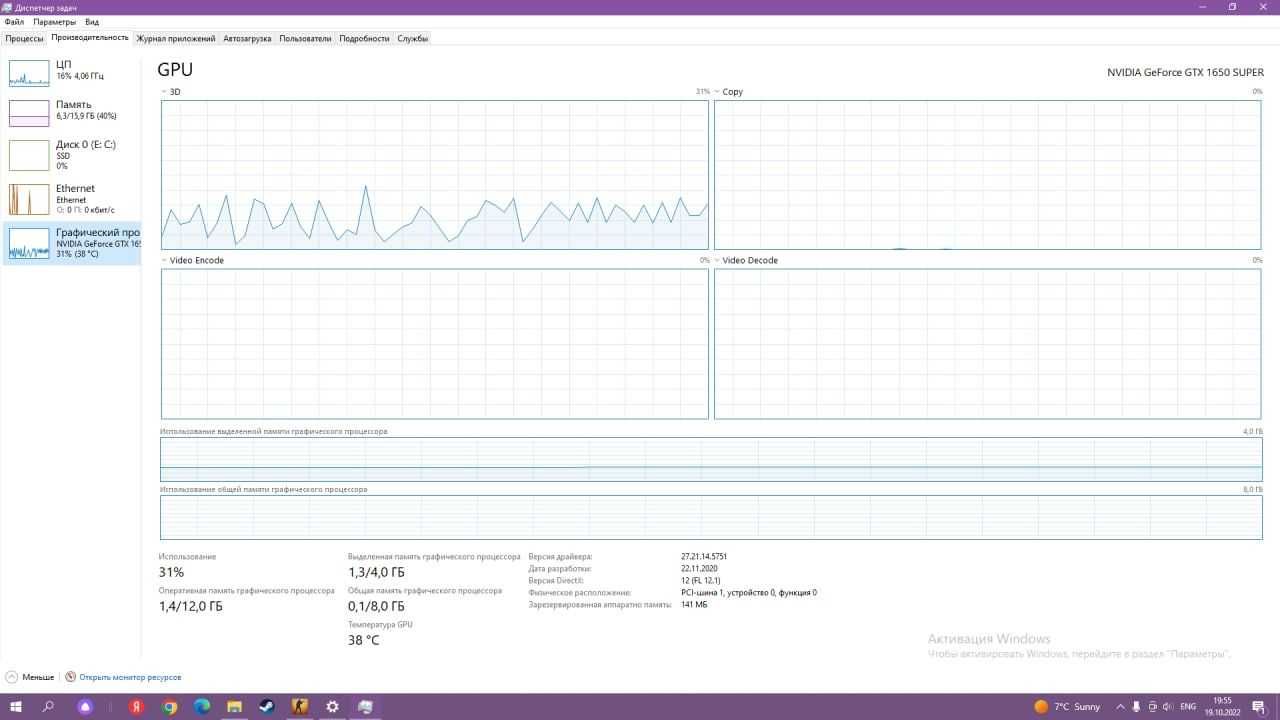Viewport: 1280px width, 720px height.
Task: Open the Открыть монитор ресурсов link
Action: [130, 677]
